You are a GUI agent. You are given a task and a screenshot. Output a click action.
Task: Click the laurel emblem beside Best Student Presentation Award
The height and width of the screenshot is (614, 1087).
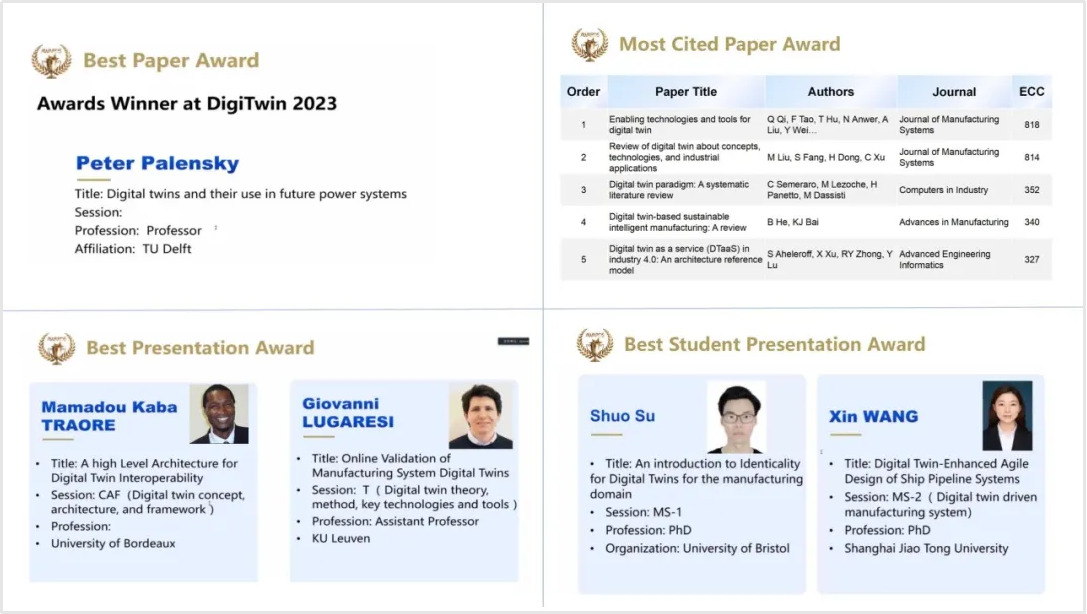[x=594, y=344]
